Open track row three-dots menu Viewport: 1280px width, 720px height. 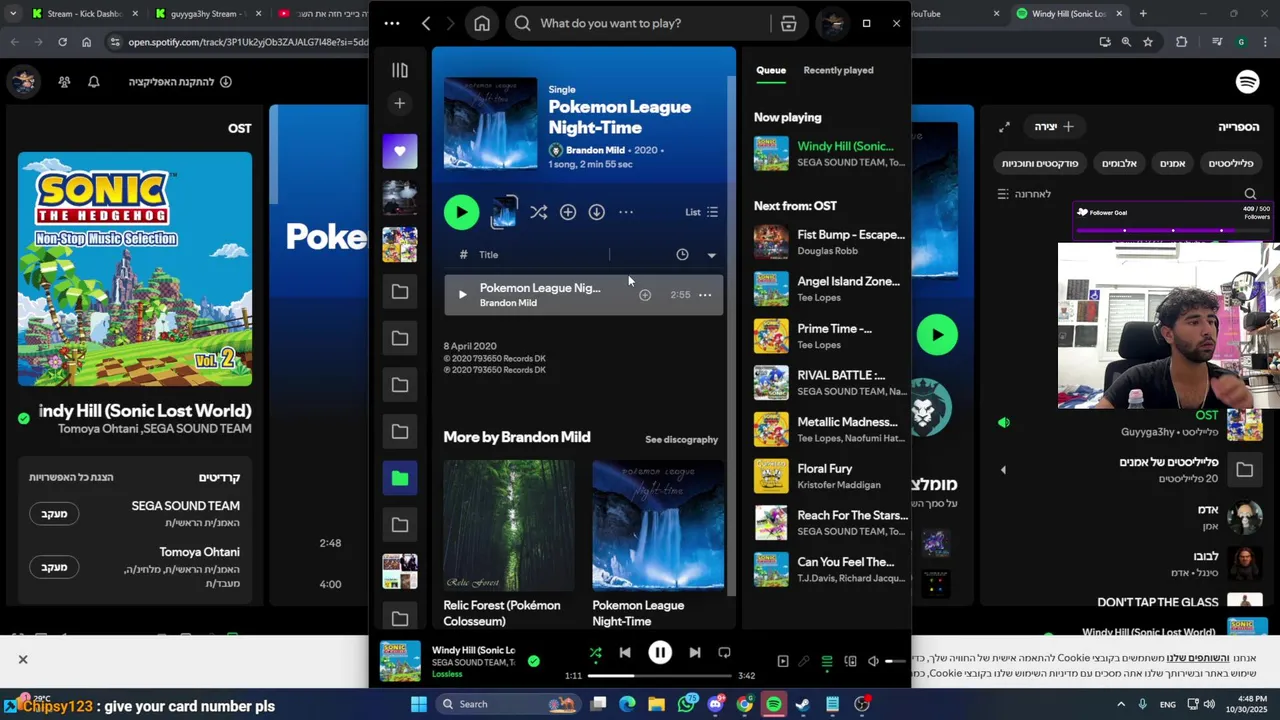(x=705, y=295)
